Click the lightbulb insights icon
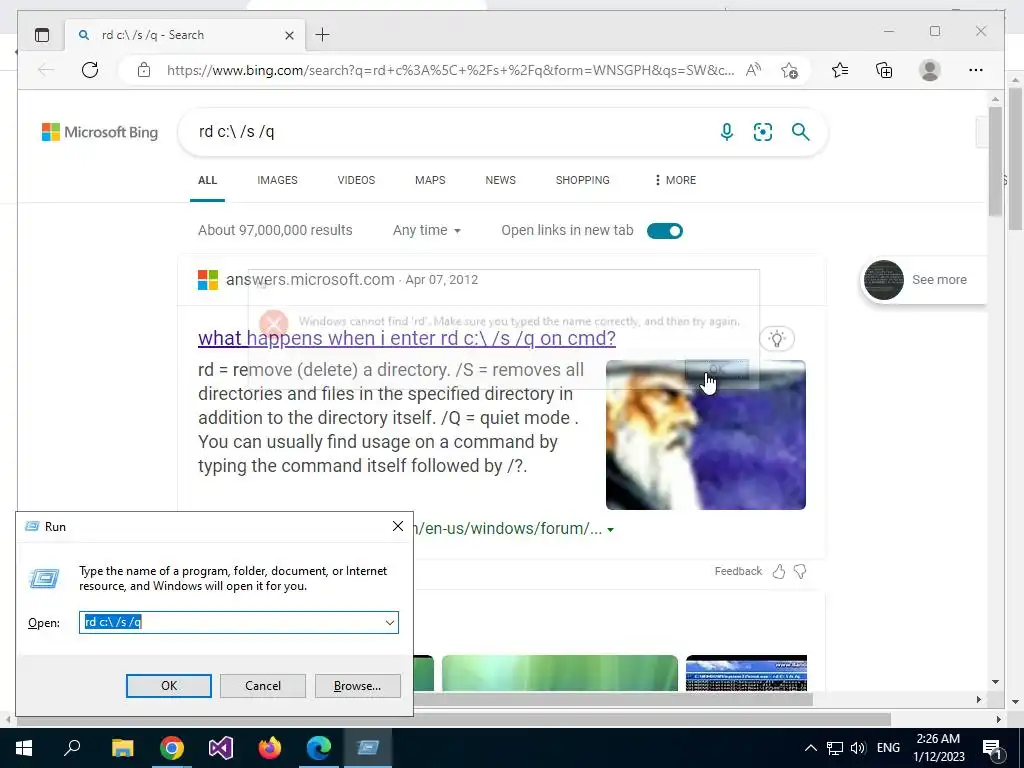 [x=776, y=338]
